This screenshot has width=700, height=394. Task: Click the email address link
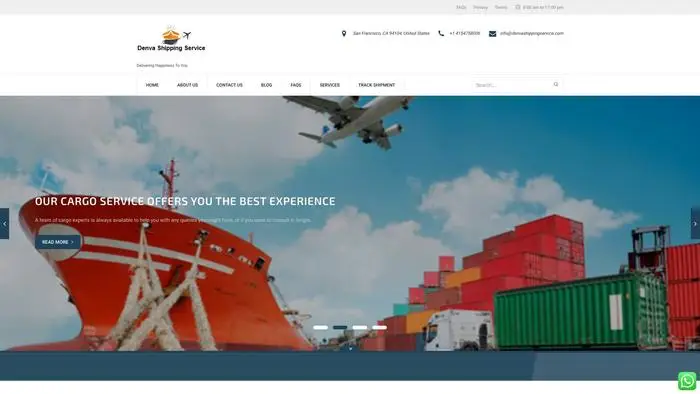[x=532, y=33]
